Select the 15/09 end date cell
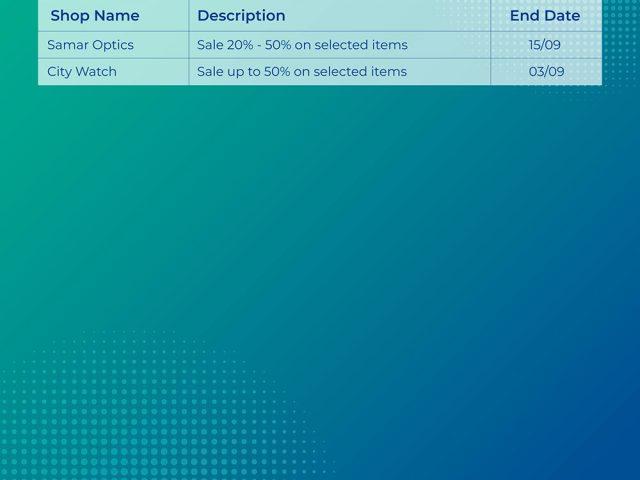Viewport: 640px width, 480px height. (545, 45)
